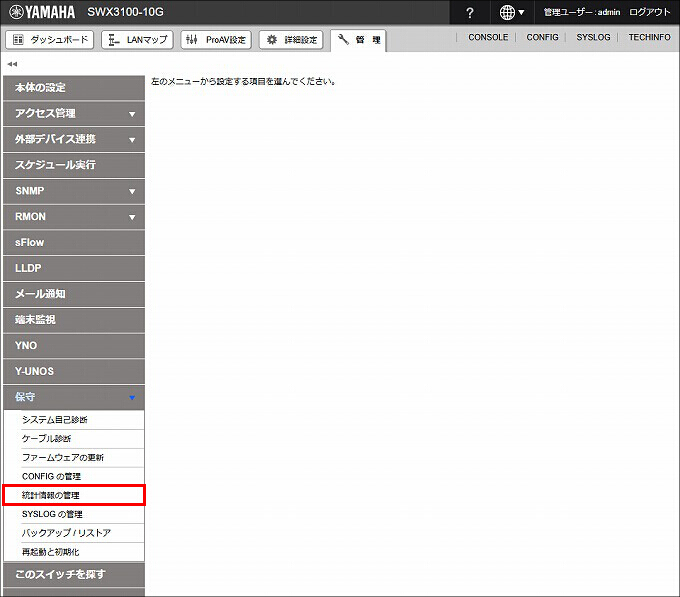
Task: Expand the SNMP menu
Action: point(73,191)
